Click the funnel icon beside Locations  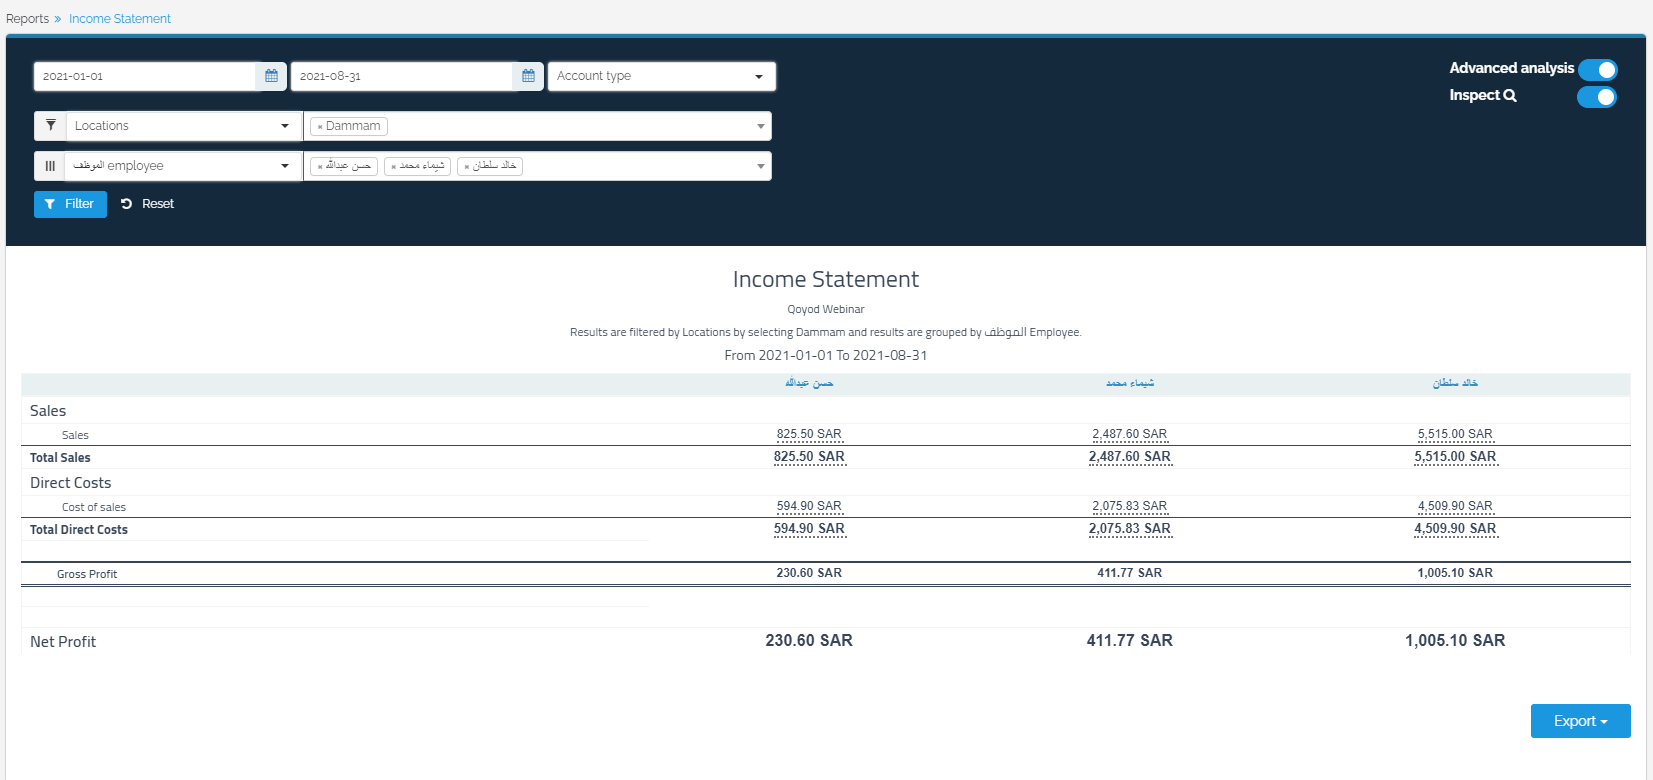point(50,126)
